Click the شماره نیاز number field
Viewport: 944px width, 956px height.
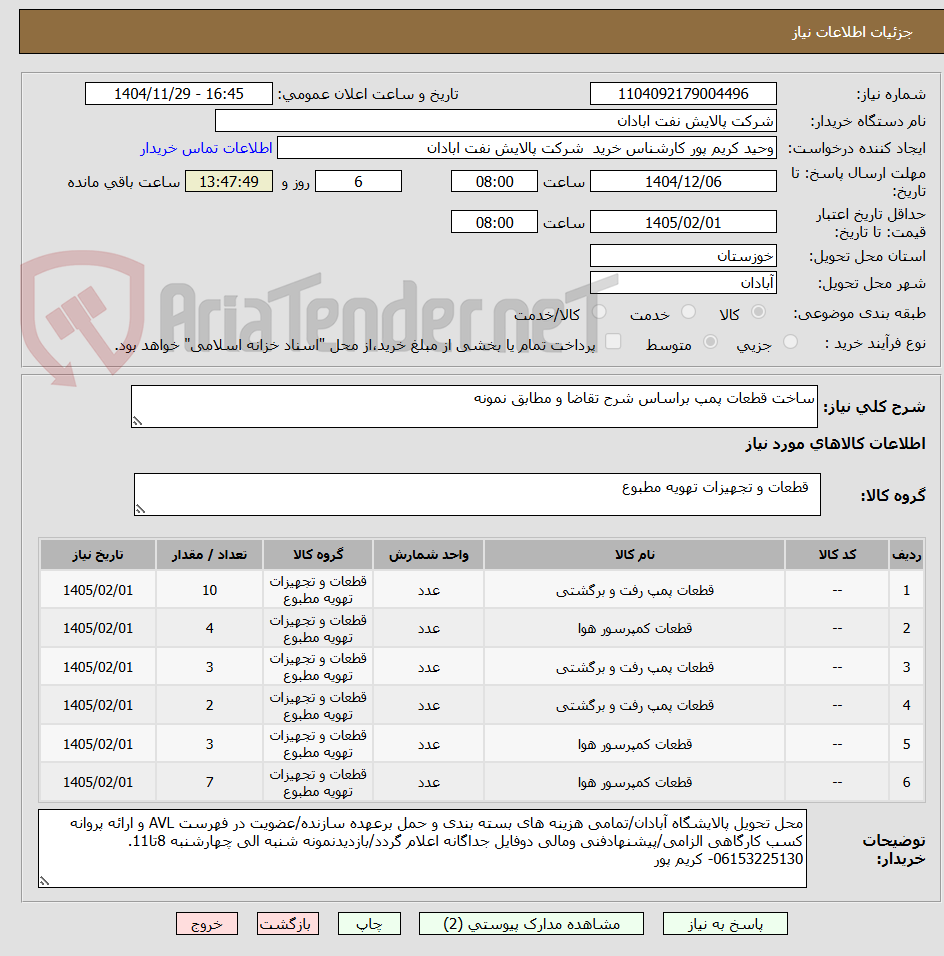coord(683,94)
